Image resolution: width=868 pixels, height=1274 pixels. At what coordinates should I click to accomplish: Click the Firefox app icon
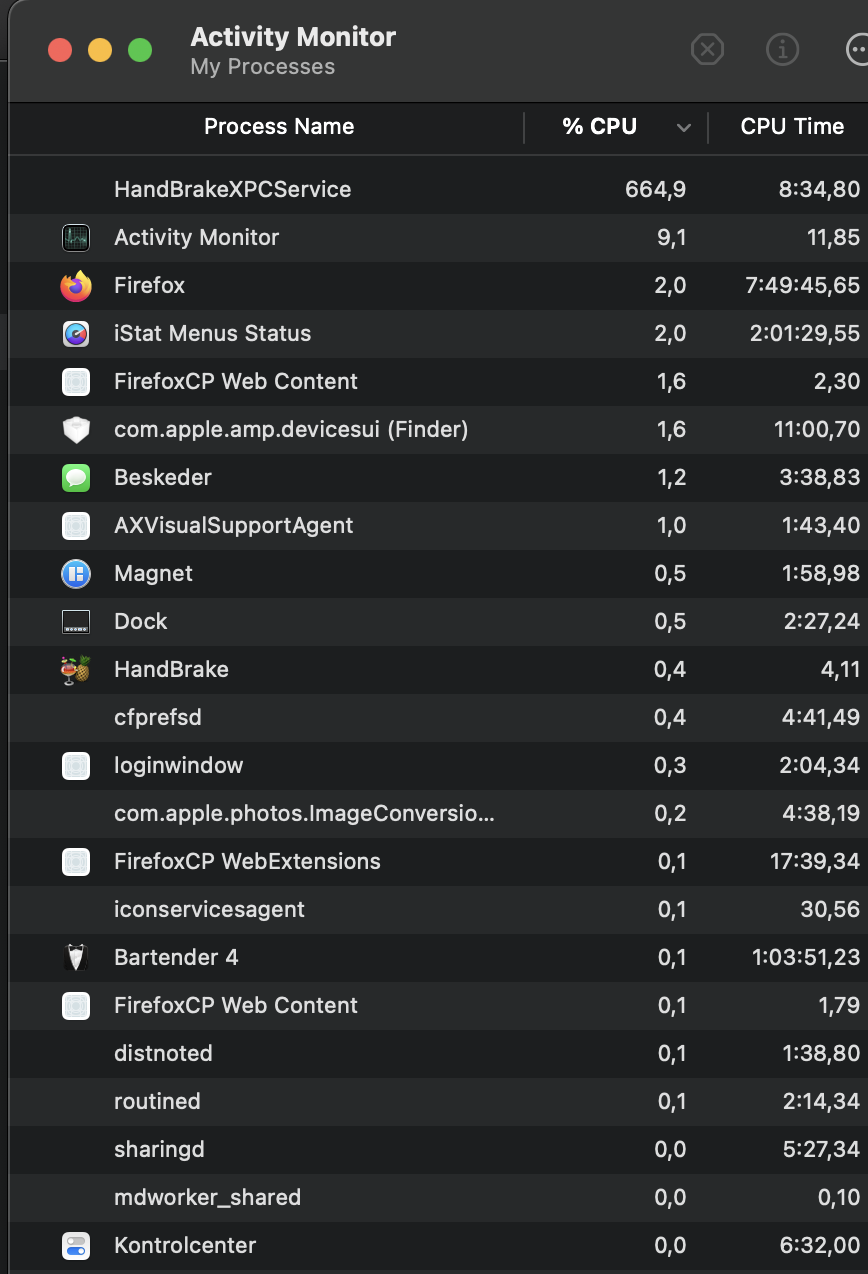[x=76, y=286]
